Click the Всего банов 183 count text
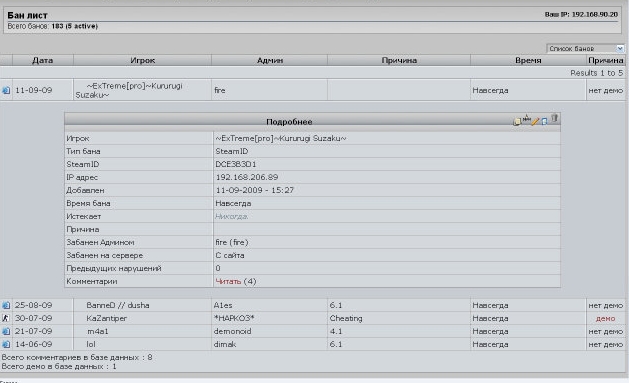629x383 pixels. 53,26
